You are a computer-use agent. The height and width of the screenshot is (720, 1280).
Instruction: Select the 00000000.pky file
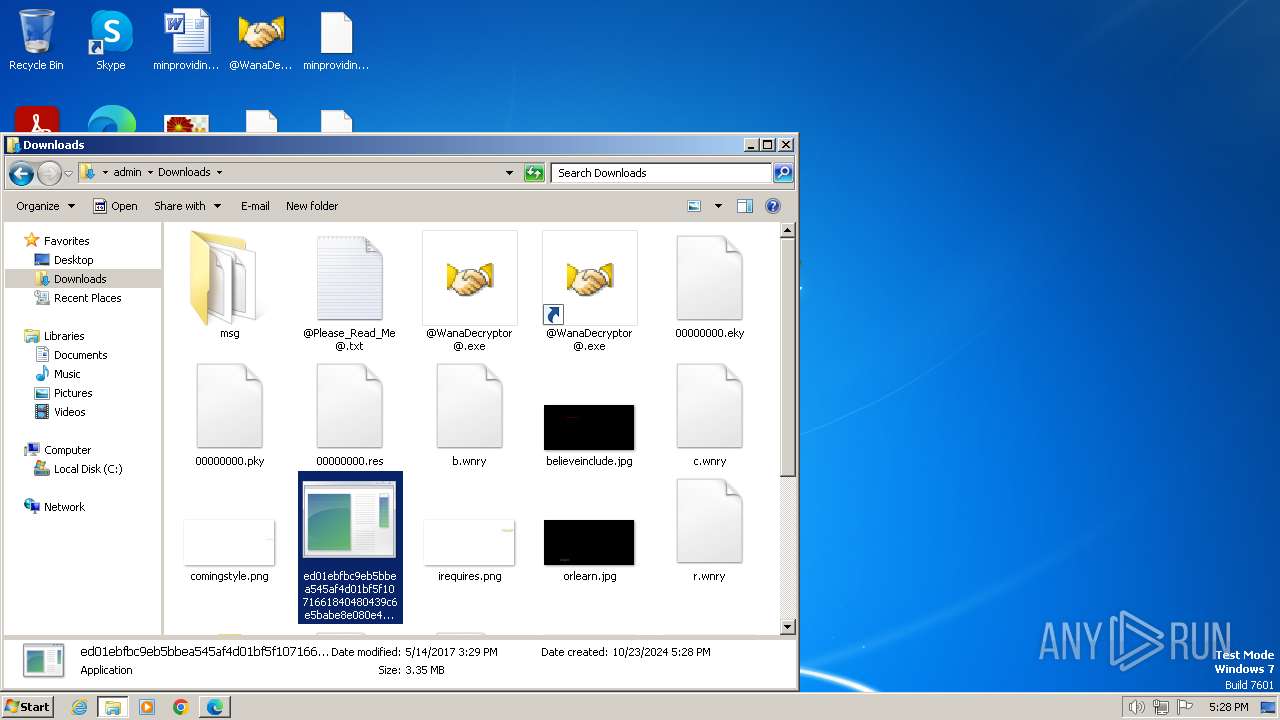click(x=229, y=414)
